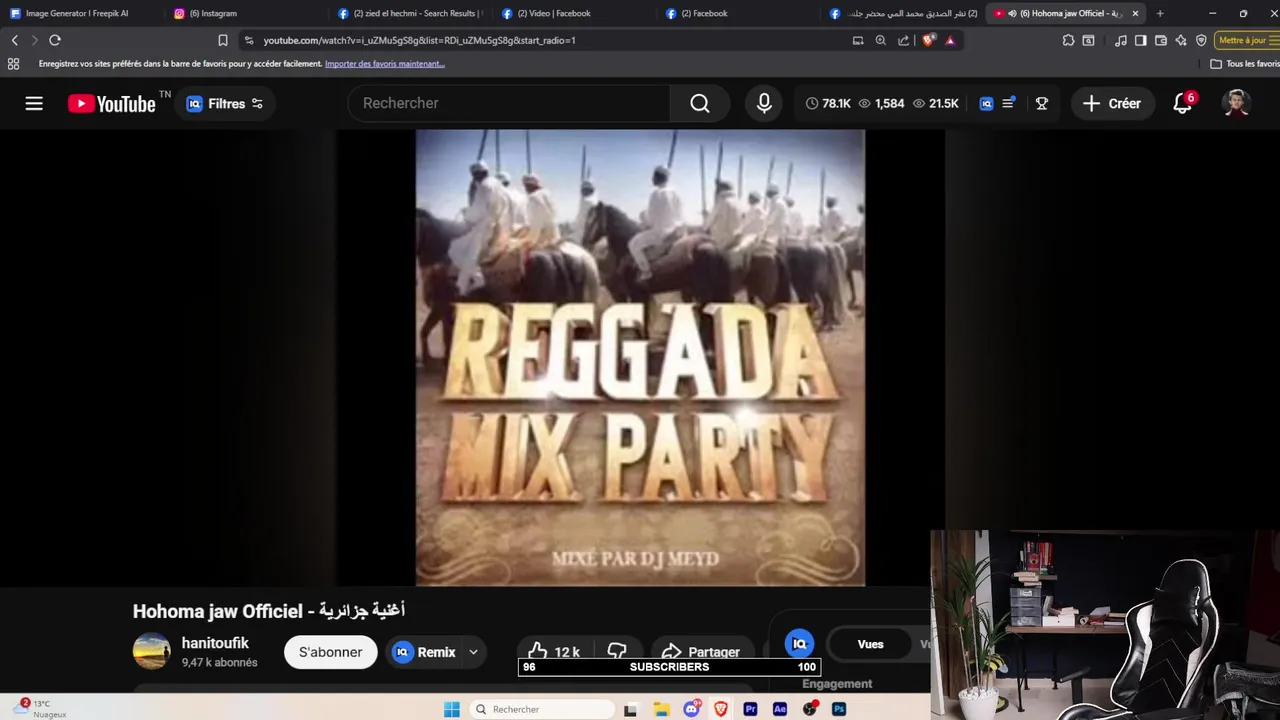This screenshot has width=1280, height=720.
Task: Open vidIQ Filtres button
Action: tap(225, 103)
